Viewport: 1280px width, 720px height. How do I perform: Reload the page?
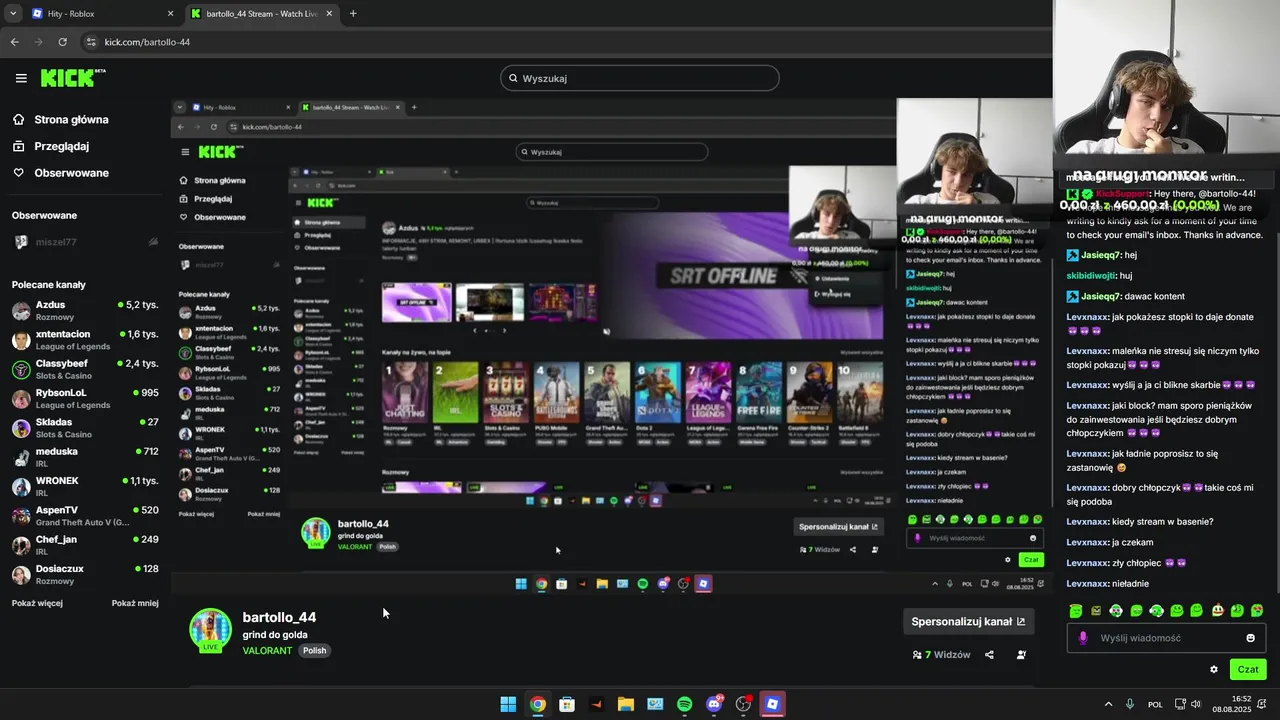[63, 42]
